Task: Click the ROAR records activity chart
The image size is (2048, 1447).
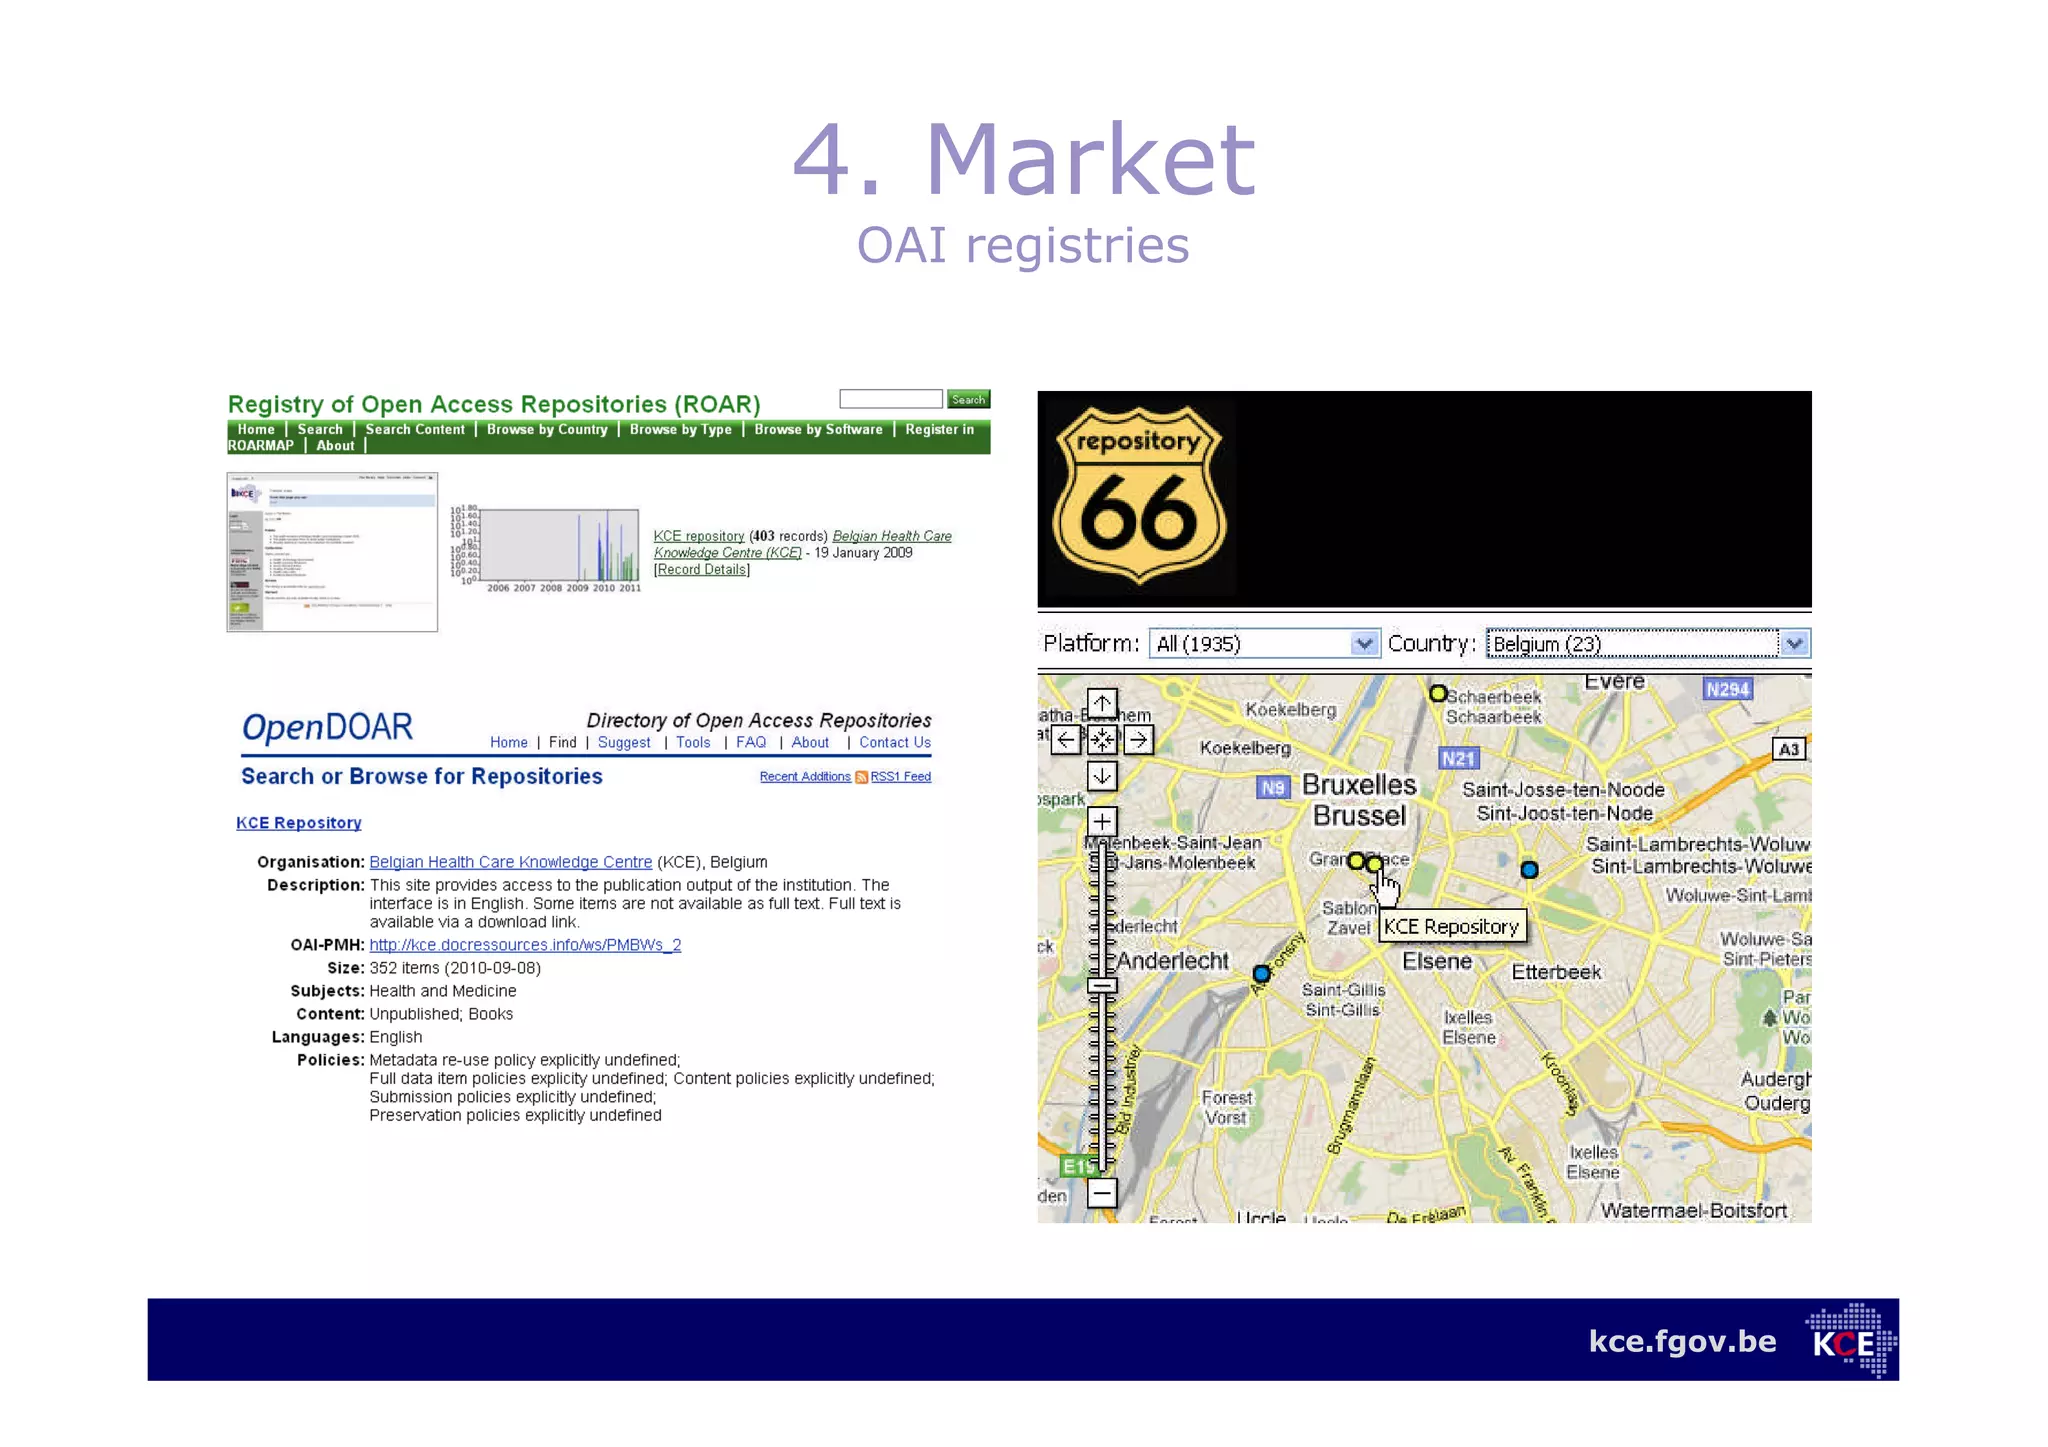Action: click(x=546, y=549)
